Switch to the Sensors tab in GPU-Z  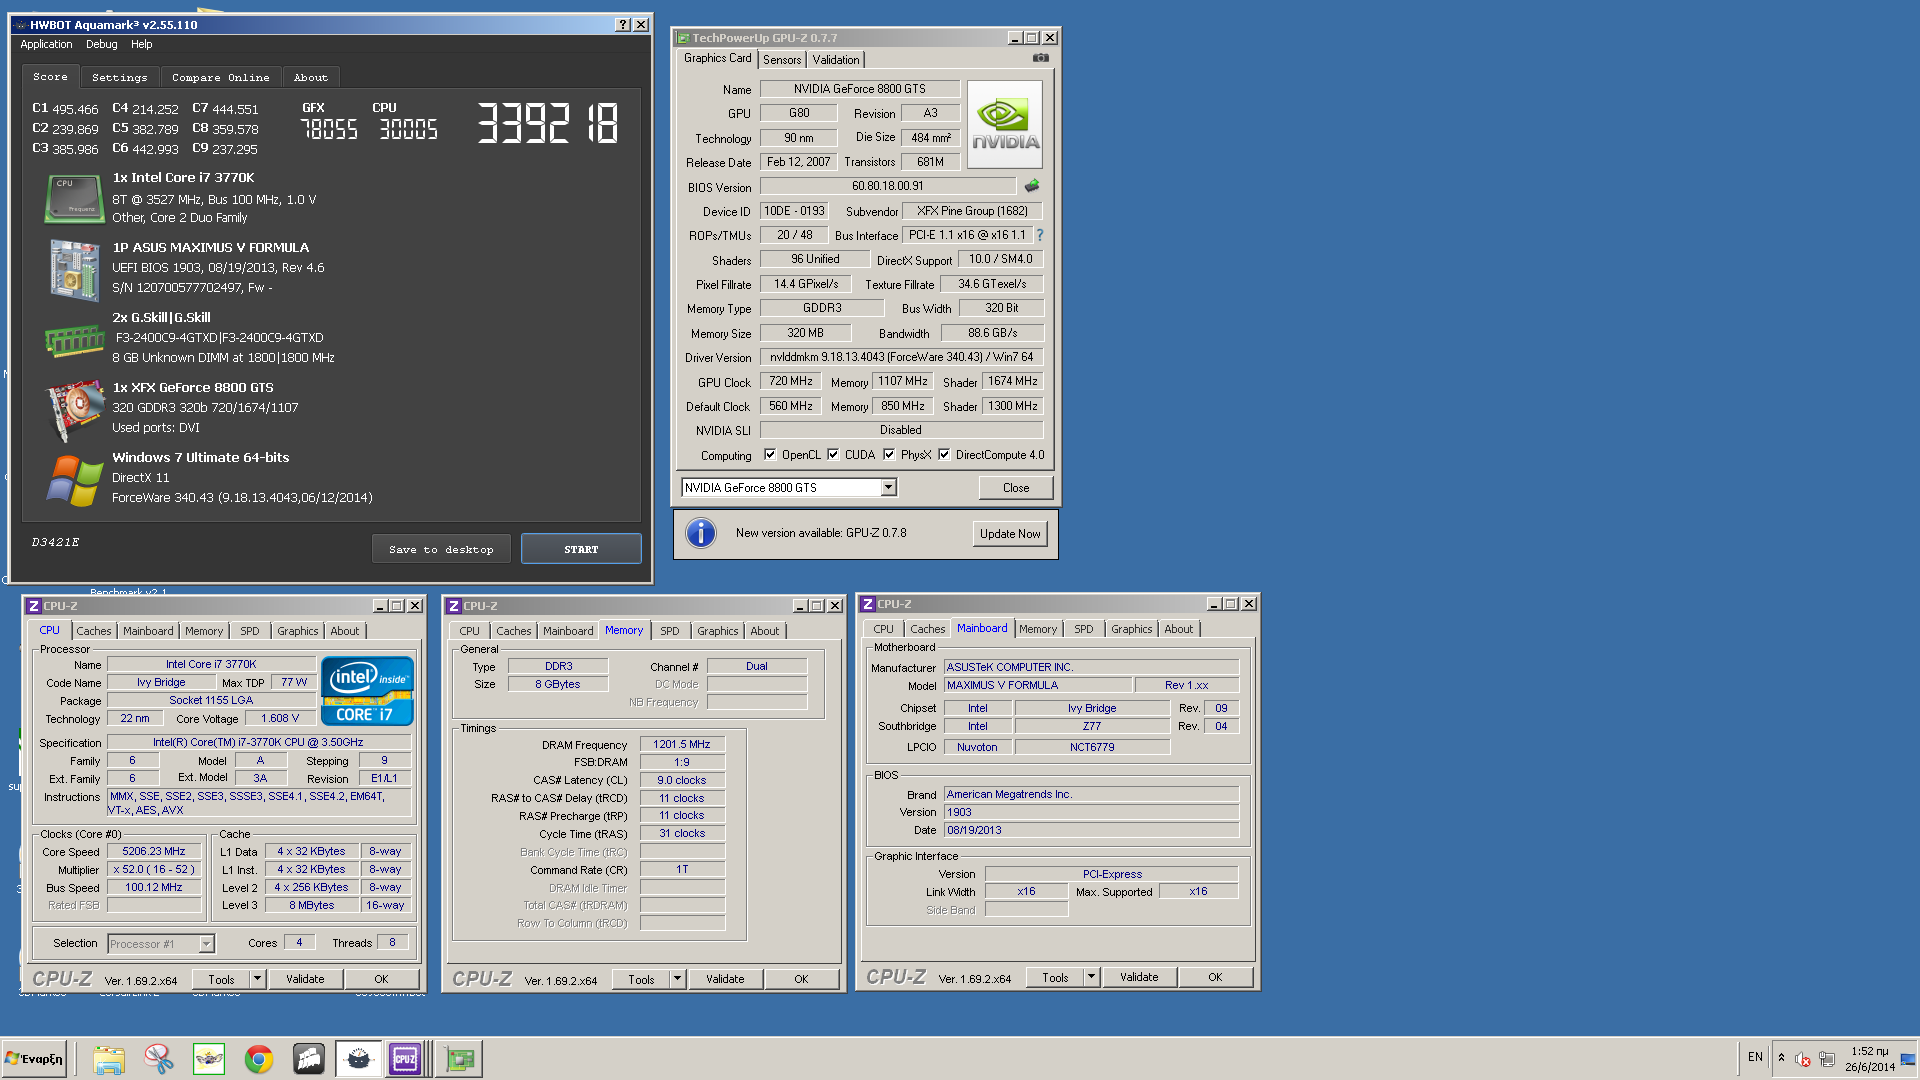(781, 60)
